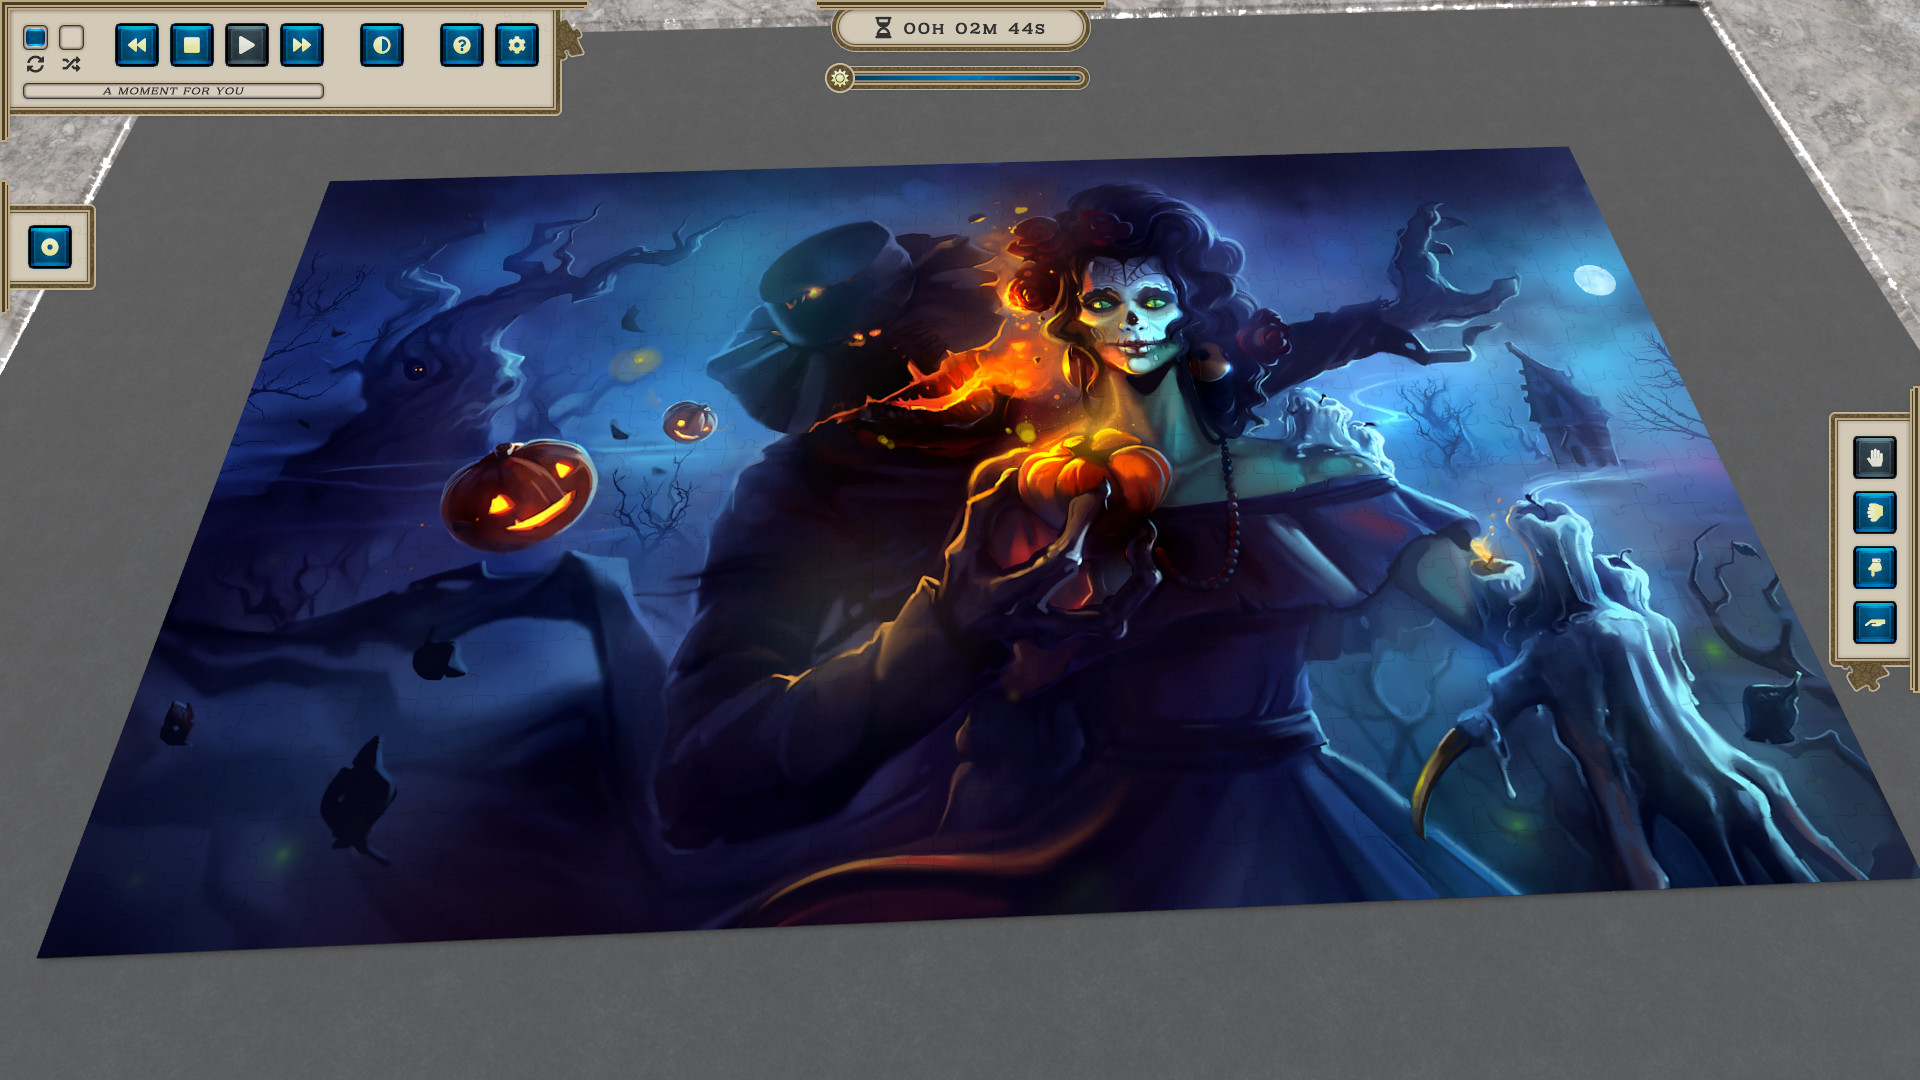1920x1080 pixels.
Task: Collapse music panel via its puzzle-piece tab
Action: pos(570,37)
